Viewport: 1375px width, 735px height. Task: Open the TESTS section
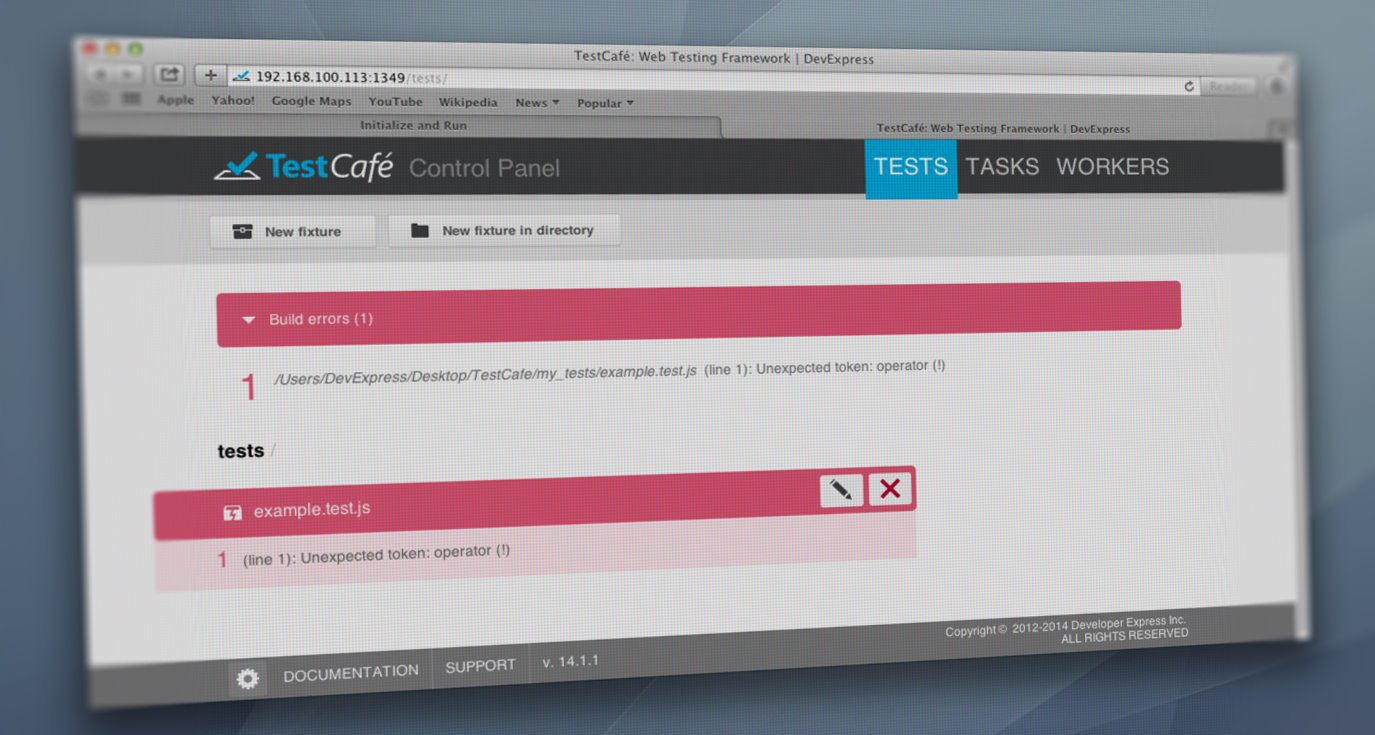[x=911, y=167]
